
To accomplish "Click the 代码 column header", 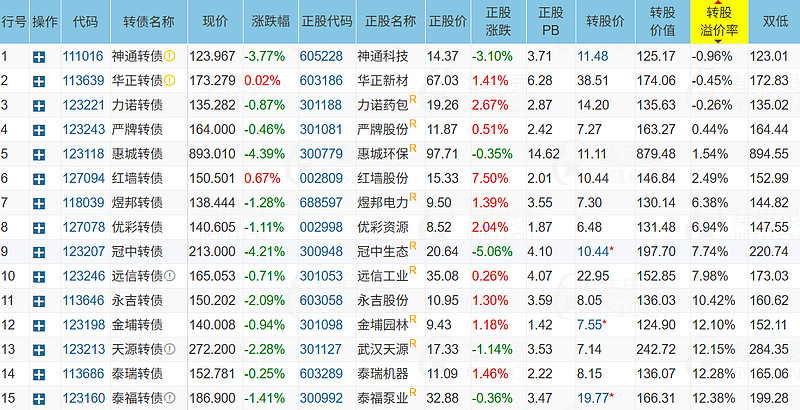I will click(x=86, y=21).
